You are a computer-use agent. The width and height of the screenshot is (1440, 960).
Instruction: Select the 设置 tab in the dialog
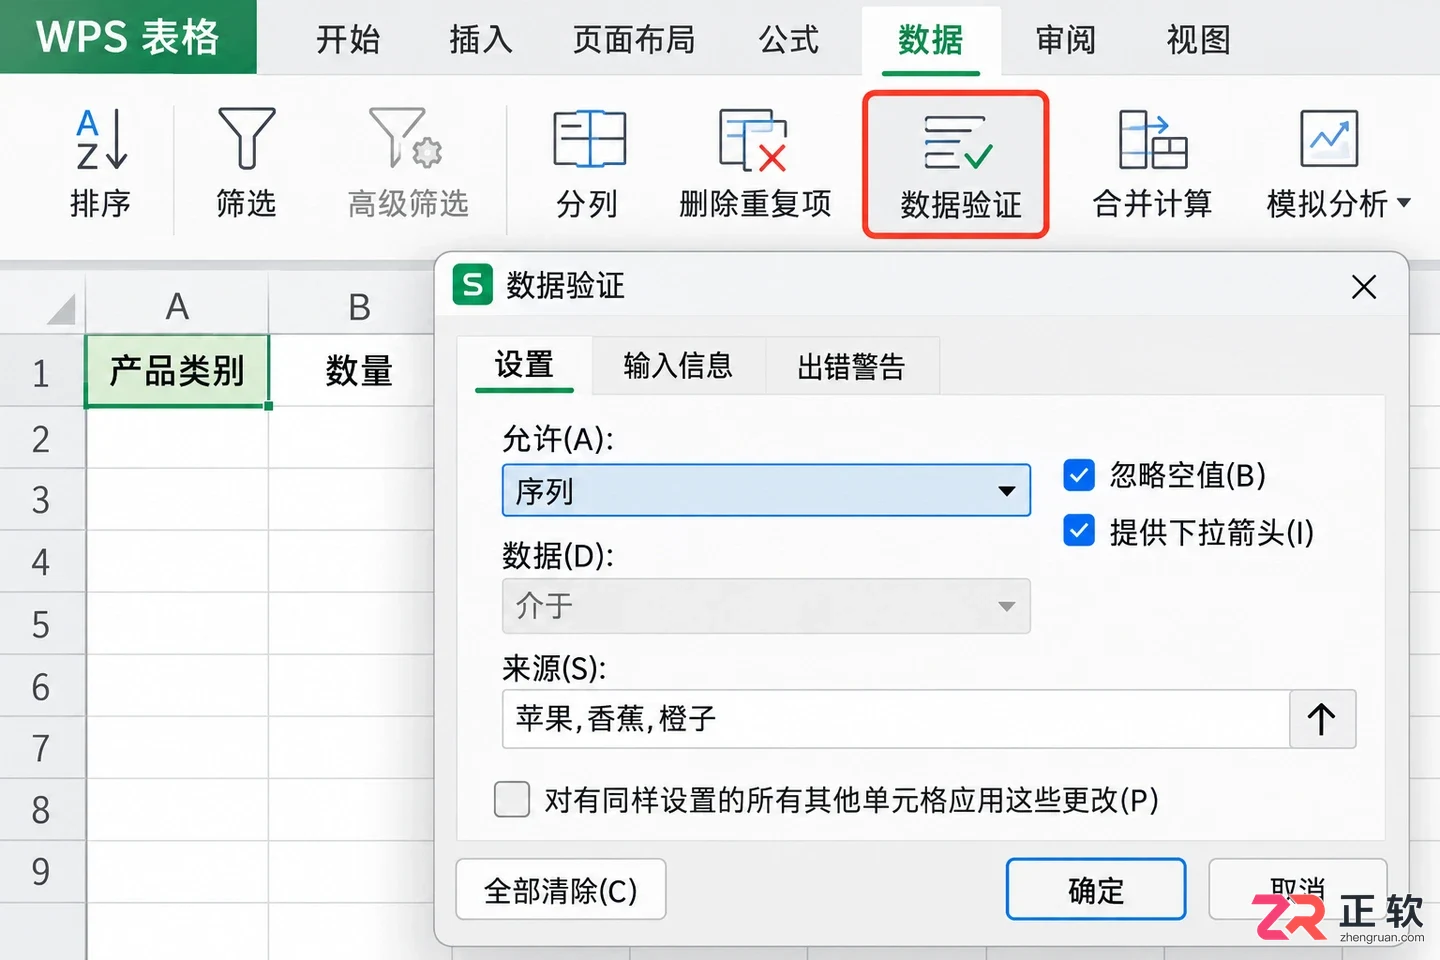tap(524, 365)
